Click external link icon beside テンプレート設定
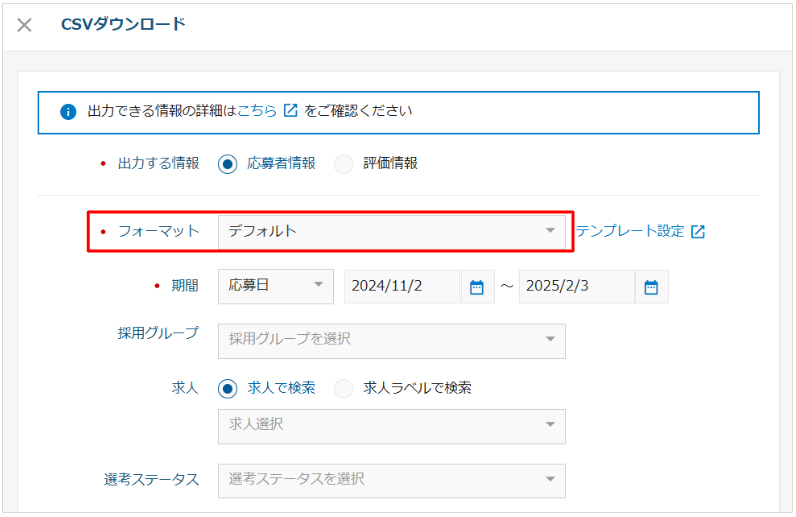796x517 pixels. click(x=698, y=232)
